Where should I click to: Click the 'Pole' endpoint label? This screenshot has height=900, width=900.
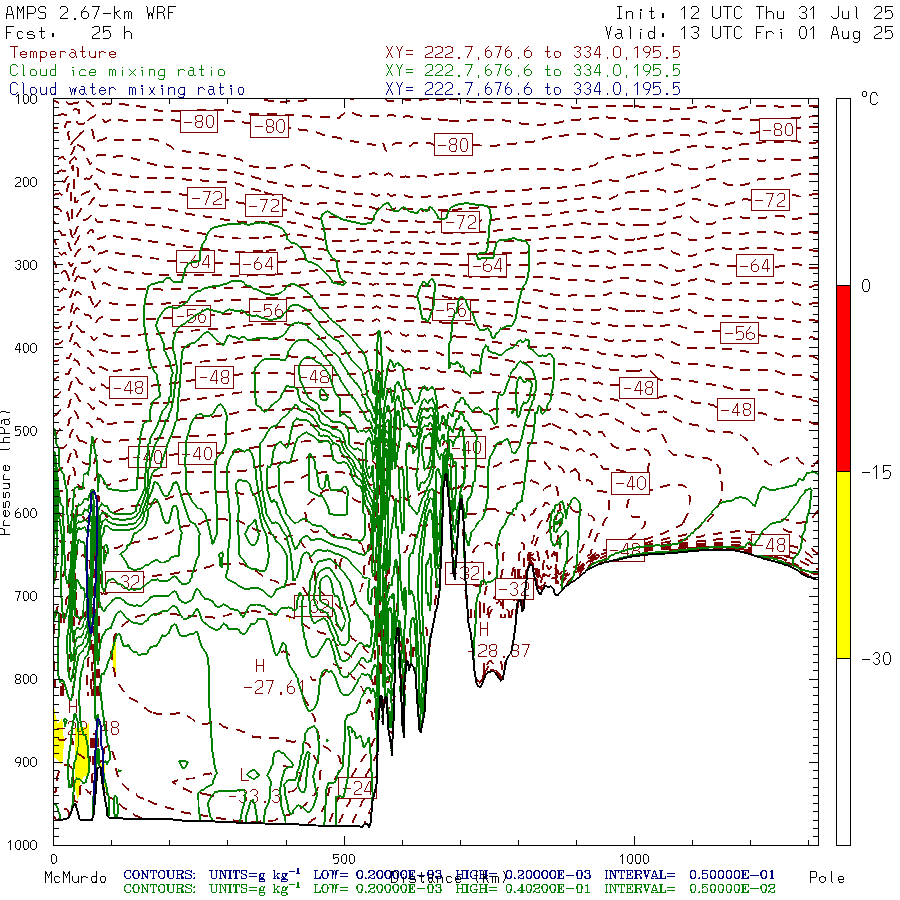coord(827,878)
